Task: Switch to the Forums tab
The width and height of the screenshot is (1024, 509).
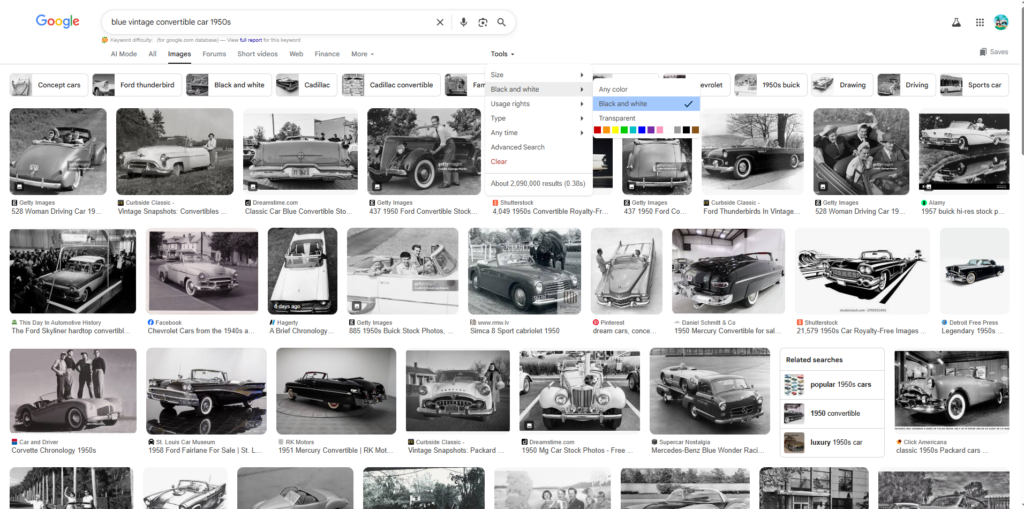Action: (x=214, y=54)
